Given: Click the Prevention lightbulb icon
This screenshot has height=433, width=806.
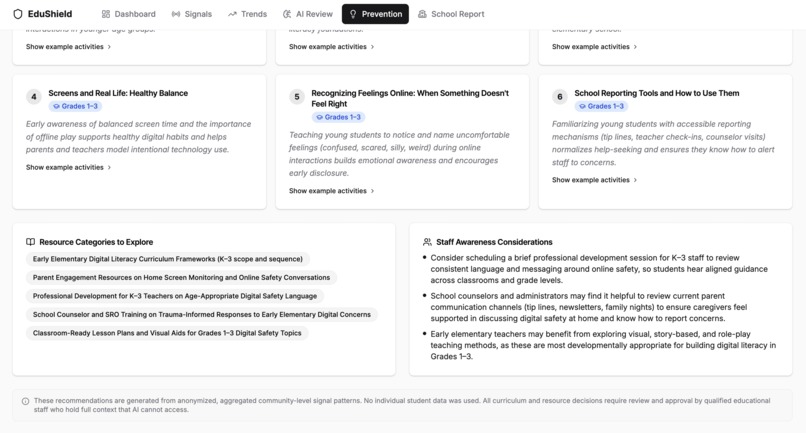Looking at the screenshot, I should coord(353,14).
